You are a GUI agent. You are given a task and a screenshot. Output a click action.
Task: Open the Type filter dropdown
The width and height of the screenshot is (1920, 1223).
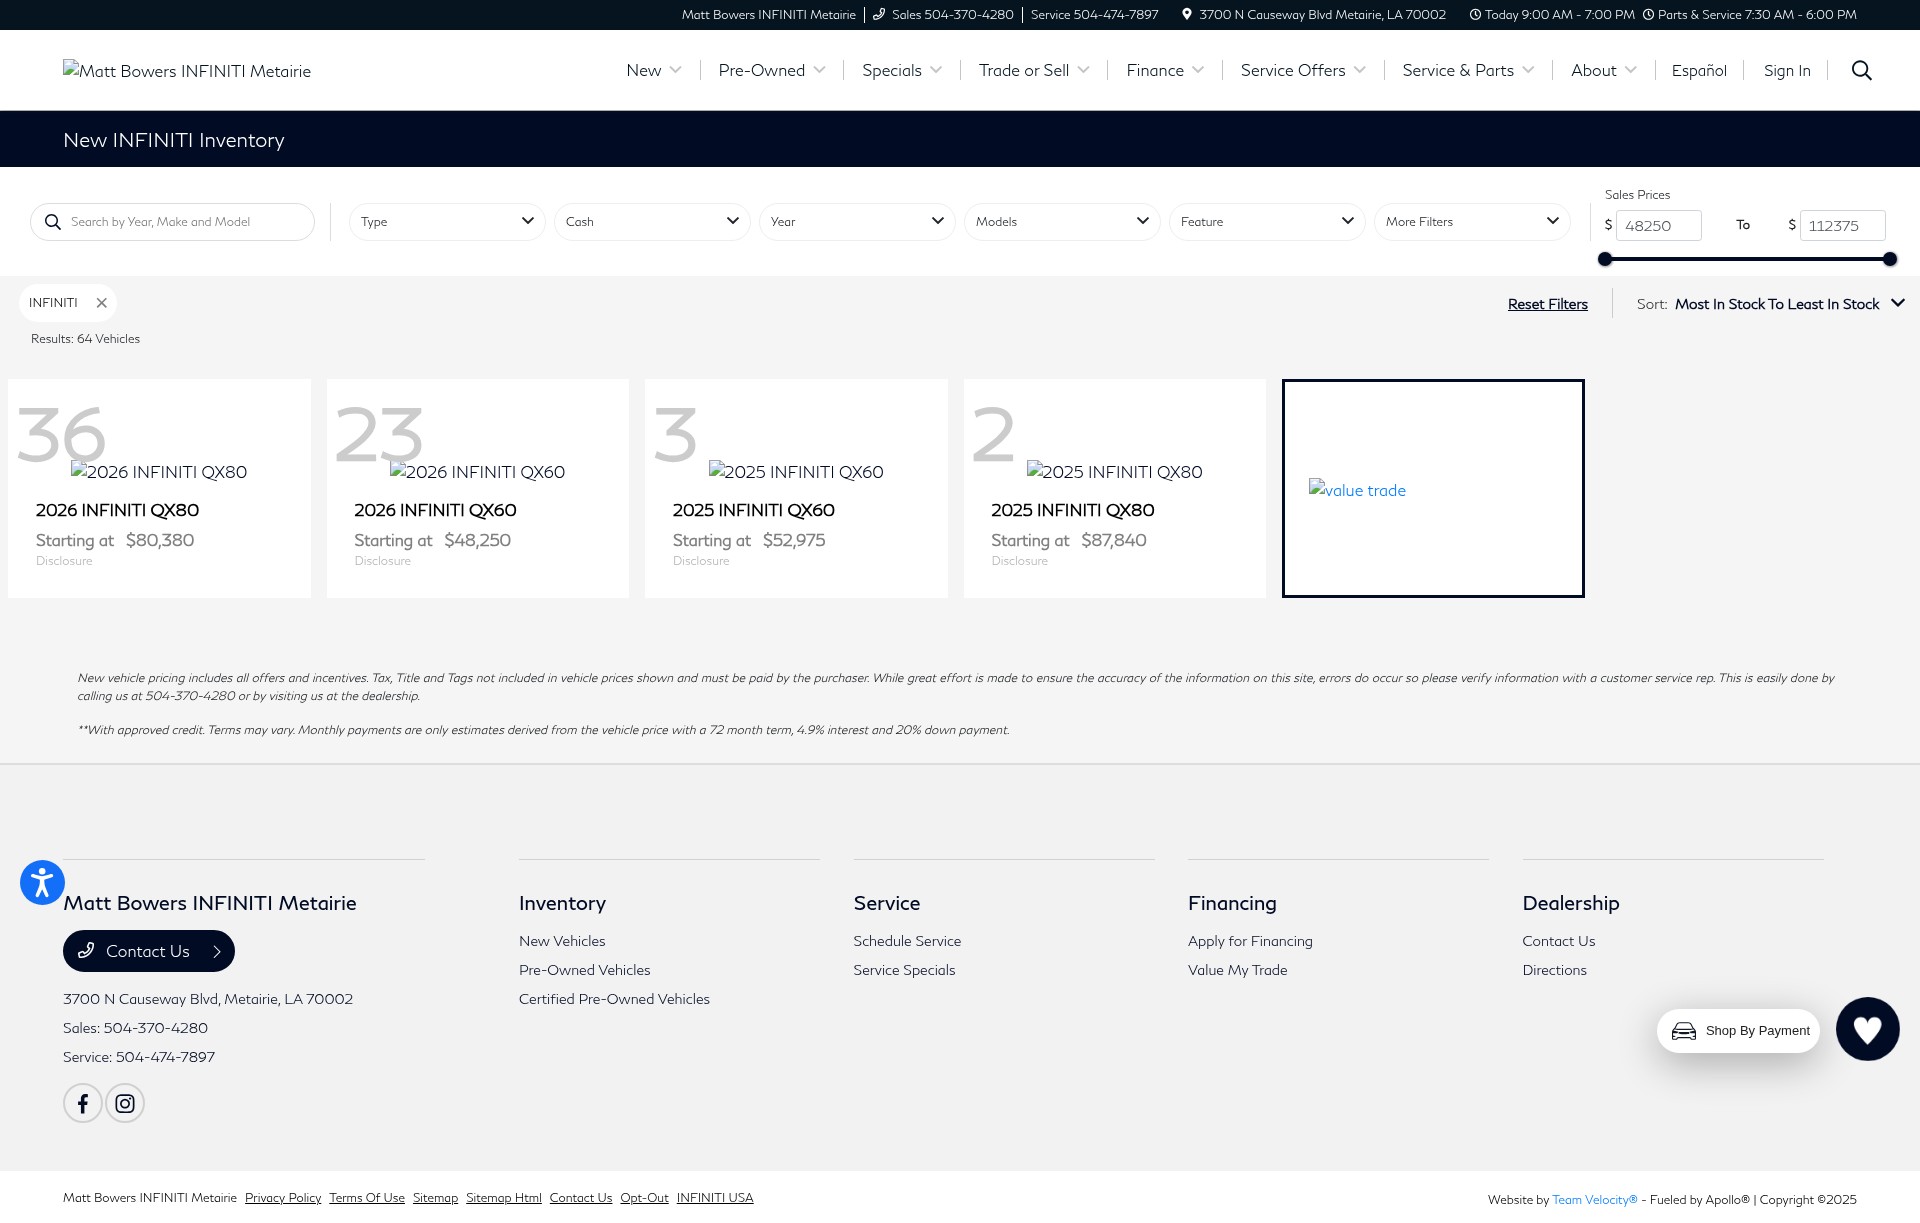coord(447,222)
